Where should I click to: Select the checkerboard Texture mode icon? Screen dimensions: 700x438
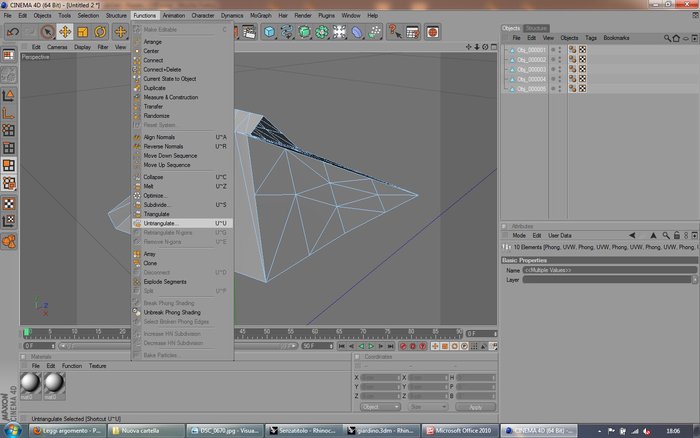coord(8,204)
